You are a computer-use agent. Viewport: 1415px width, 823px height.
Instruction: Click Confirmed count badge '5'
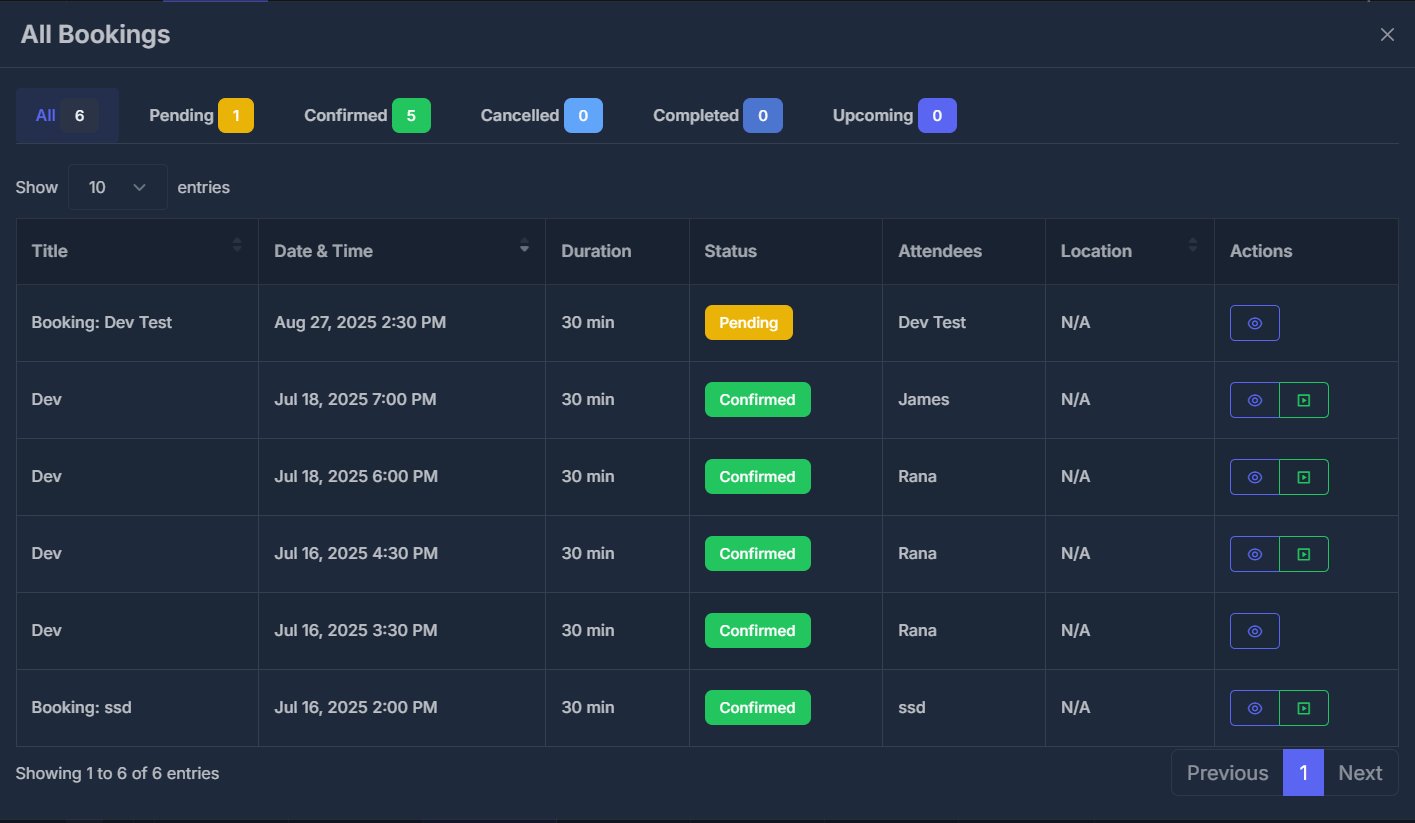coord(411,116)
